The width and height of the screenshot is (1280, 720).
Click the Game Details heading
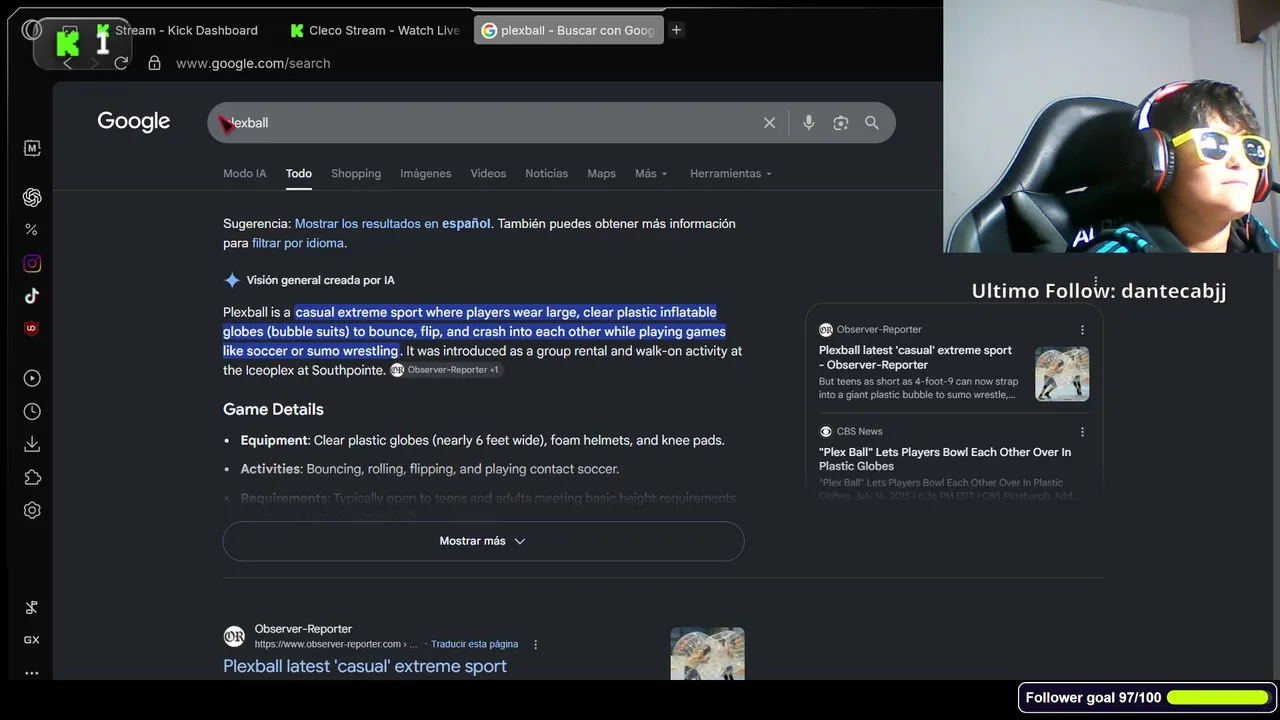click(x=273, y=409)
